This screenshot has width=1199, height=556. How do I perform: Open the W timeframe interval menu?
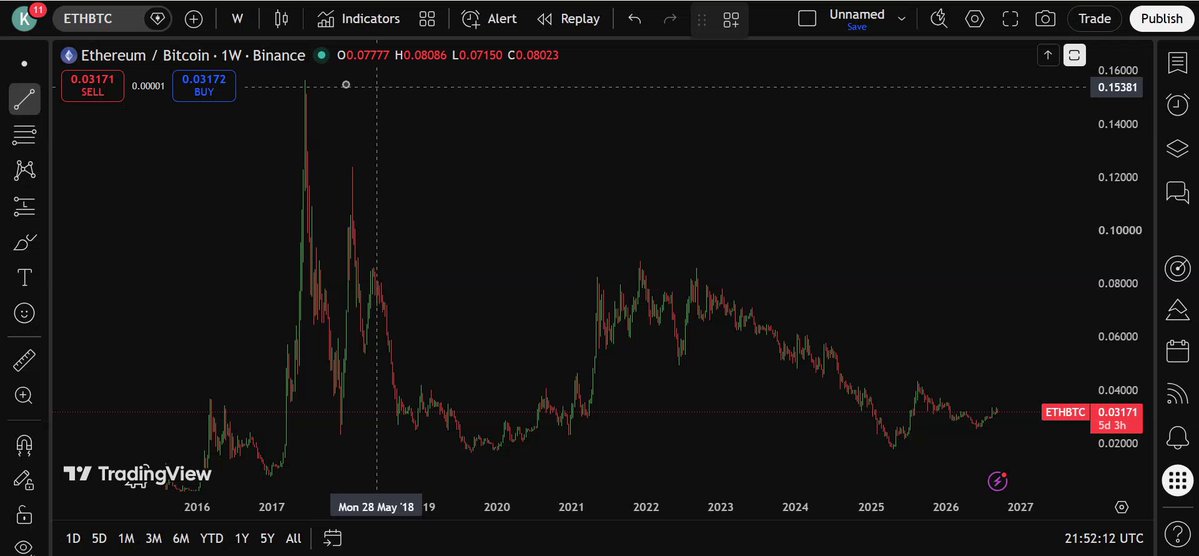(238, 18)
